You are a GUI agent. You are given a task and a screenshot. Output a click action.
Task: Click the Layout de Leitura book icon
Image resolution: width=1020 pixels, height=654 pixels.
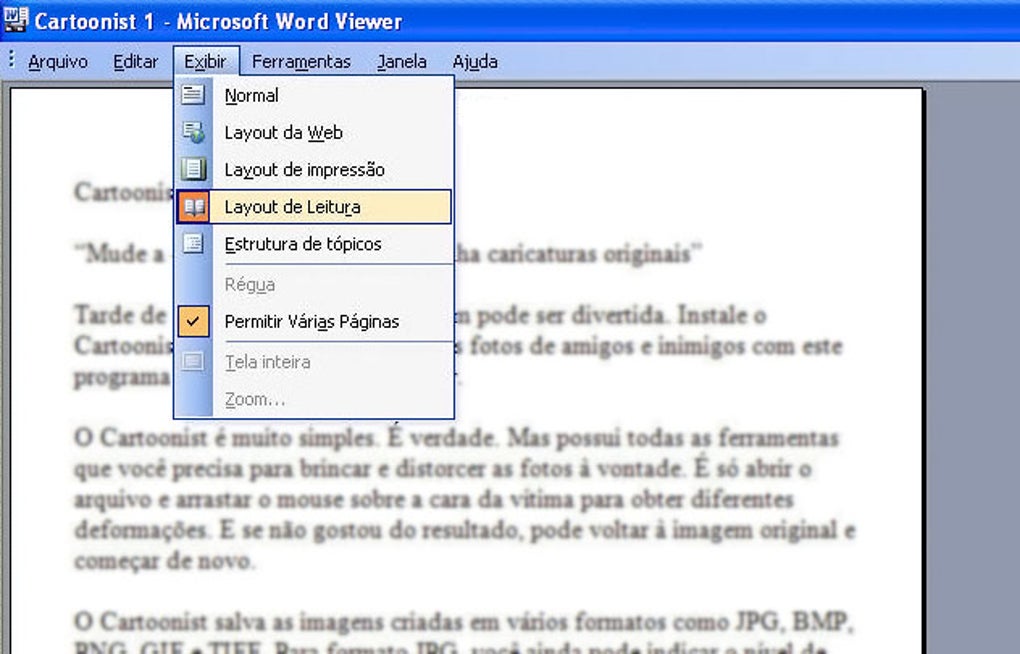[193, 207]
